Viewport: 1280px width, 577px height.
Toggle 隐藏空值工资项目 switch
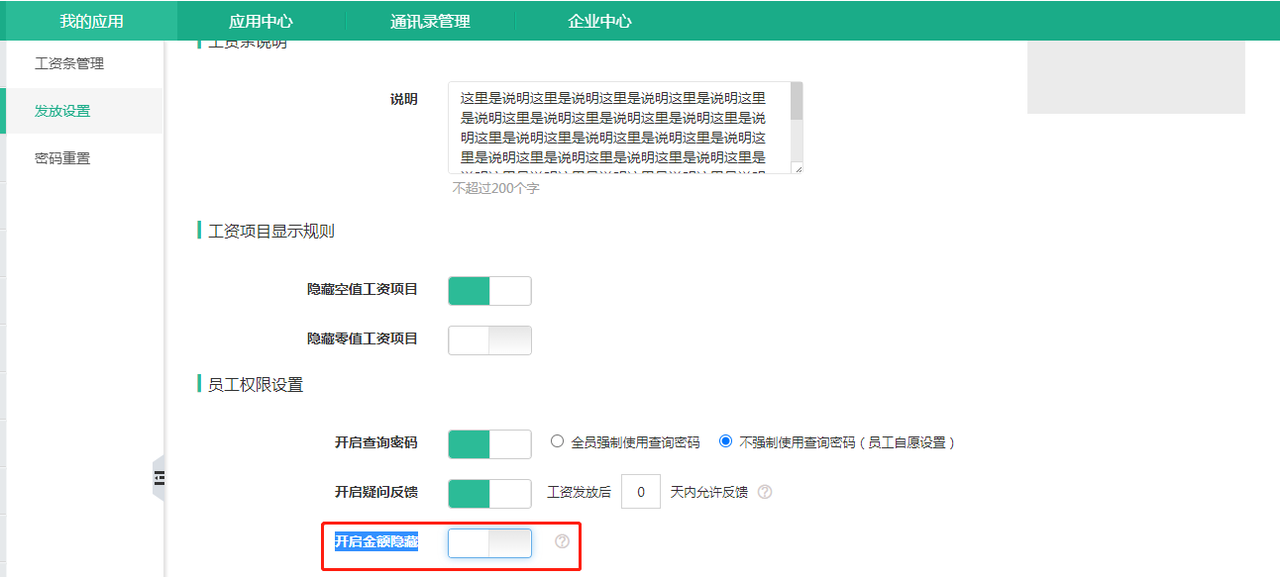490,291
